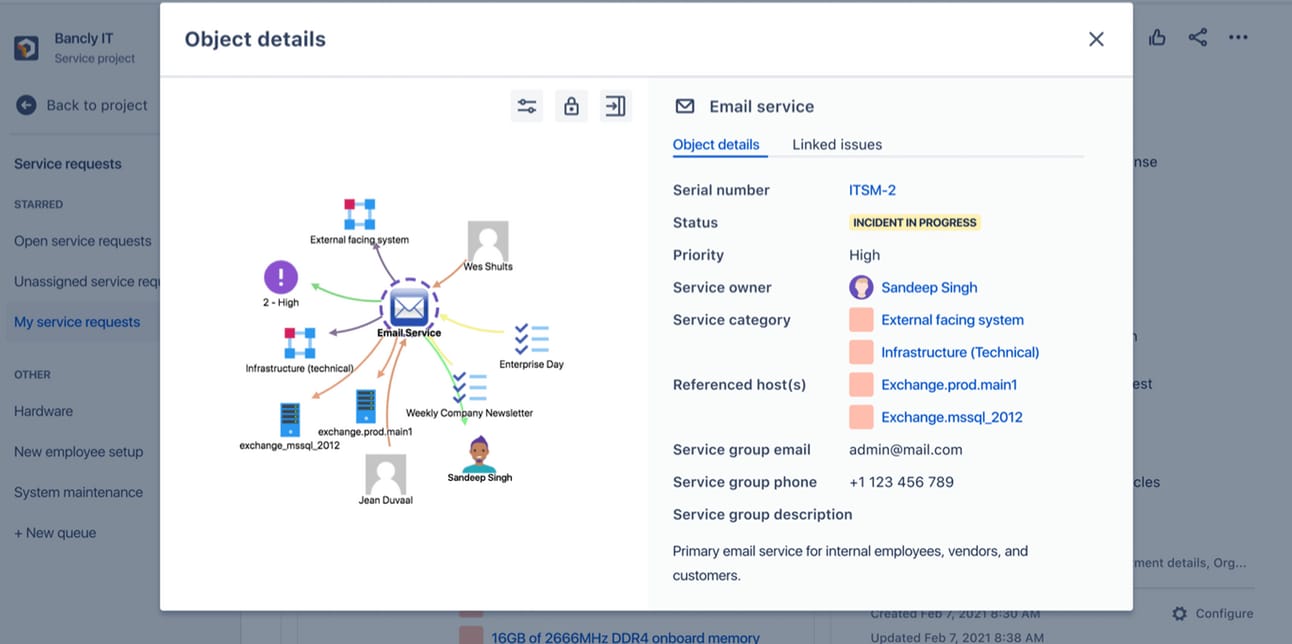Click the INCIDENT IN PROGRESS status badge

click(915, 223)
